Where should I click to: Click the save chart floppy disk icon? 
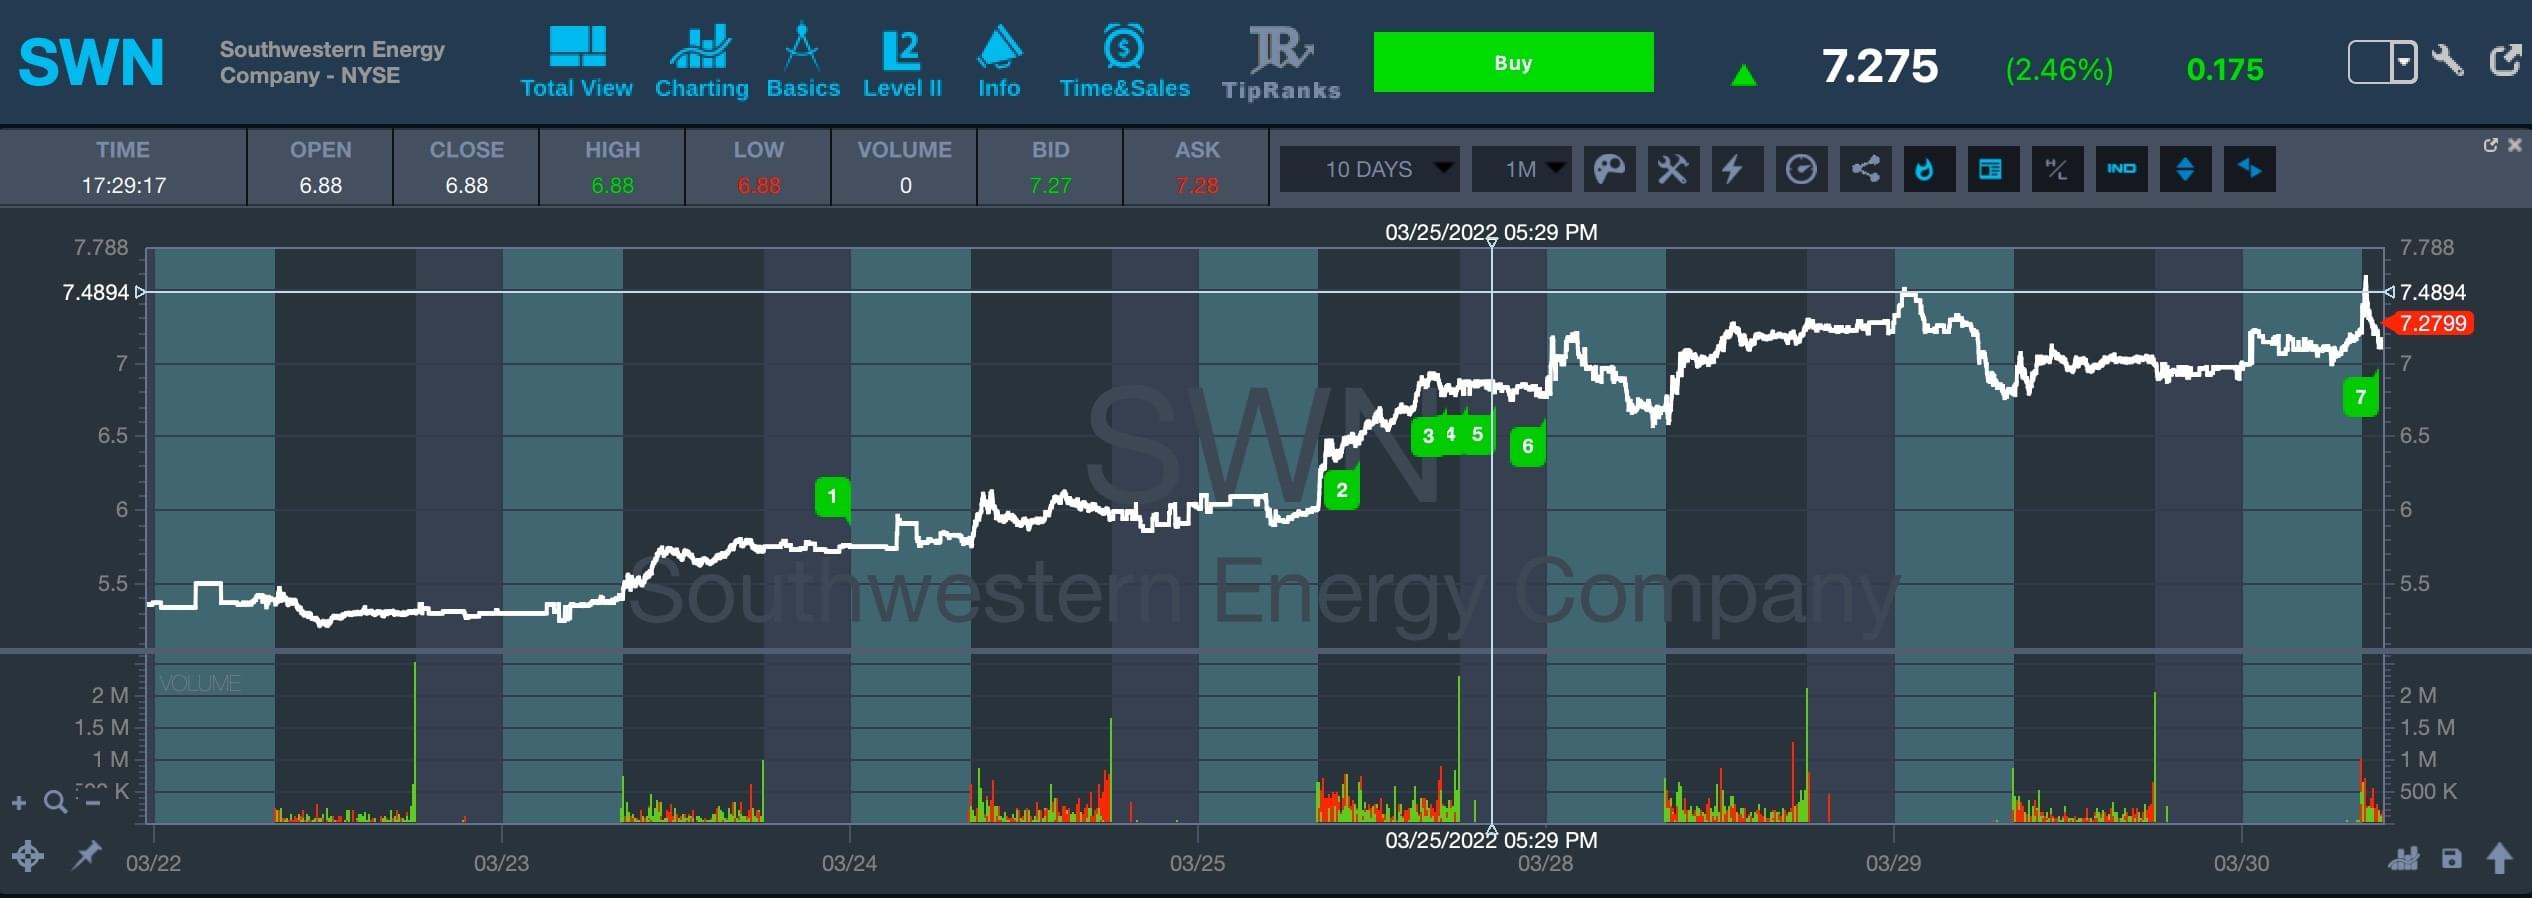click(x=2451, y=858)
